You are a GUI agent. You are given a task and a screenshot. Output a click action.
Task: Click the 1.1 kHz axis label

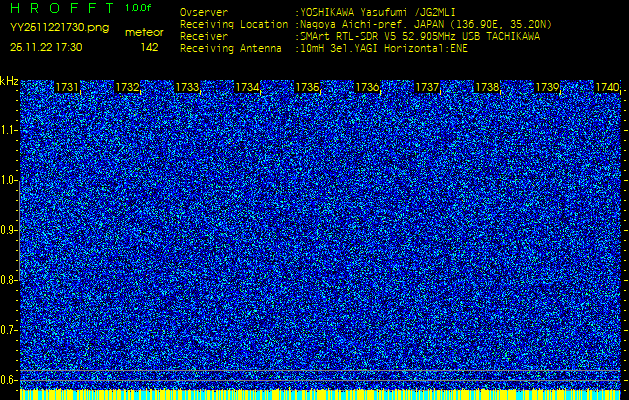[x=9, y=130]
